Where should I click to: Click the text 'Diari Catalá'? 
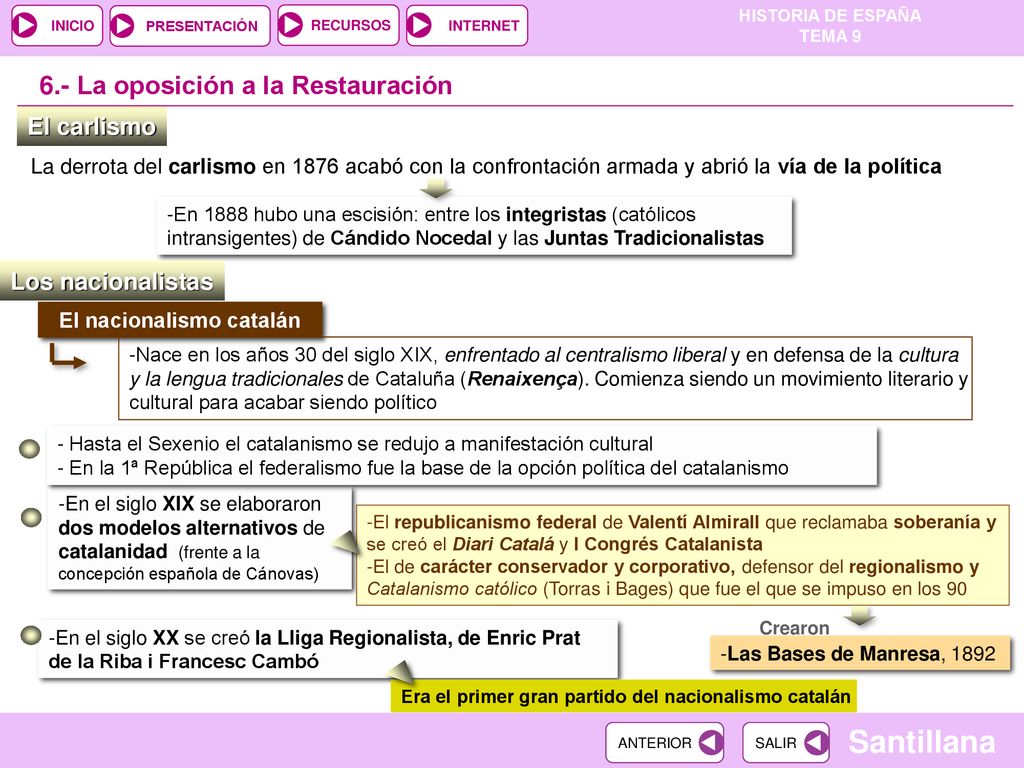coord(504,544)
